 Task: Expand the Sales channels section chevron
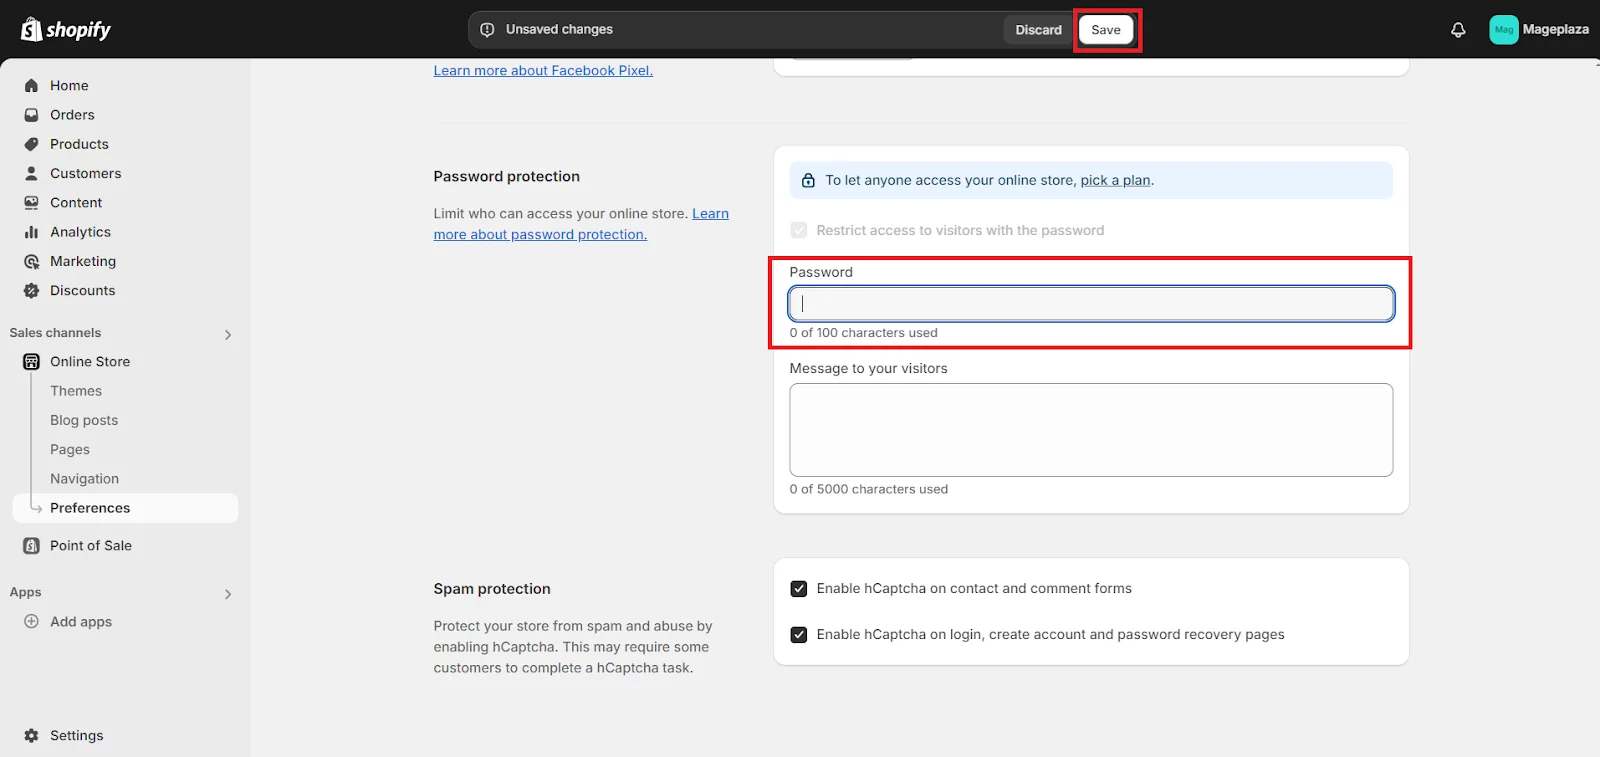click(228, 335)
